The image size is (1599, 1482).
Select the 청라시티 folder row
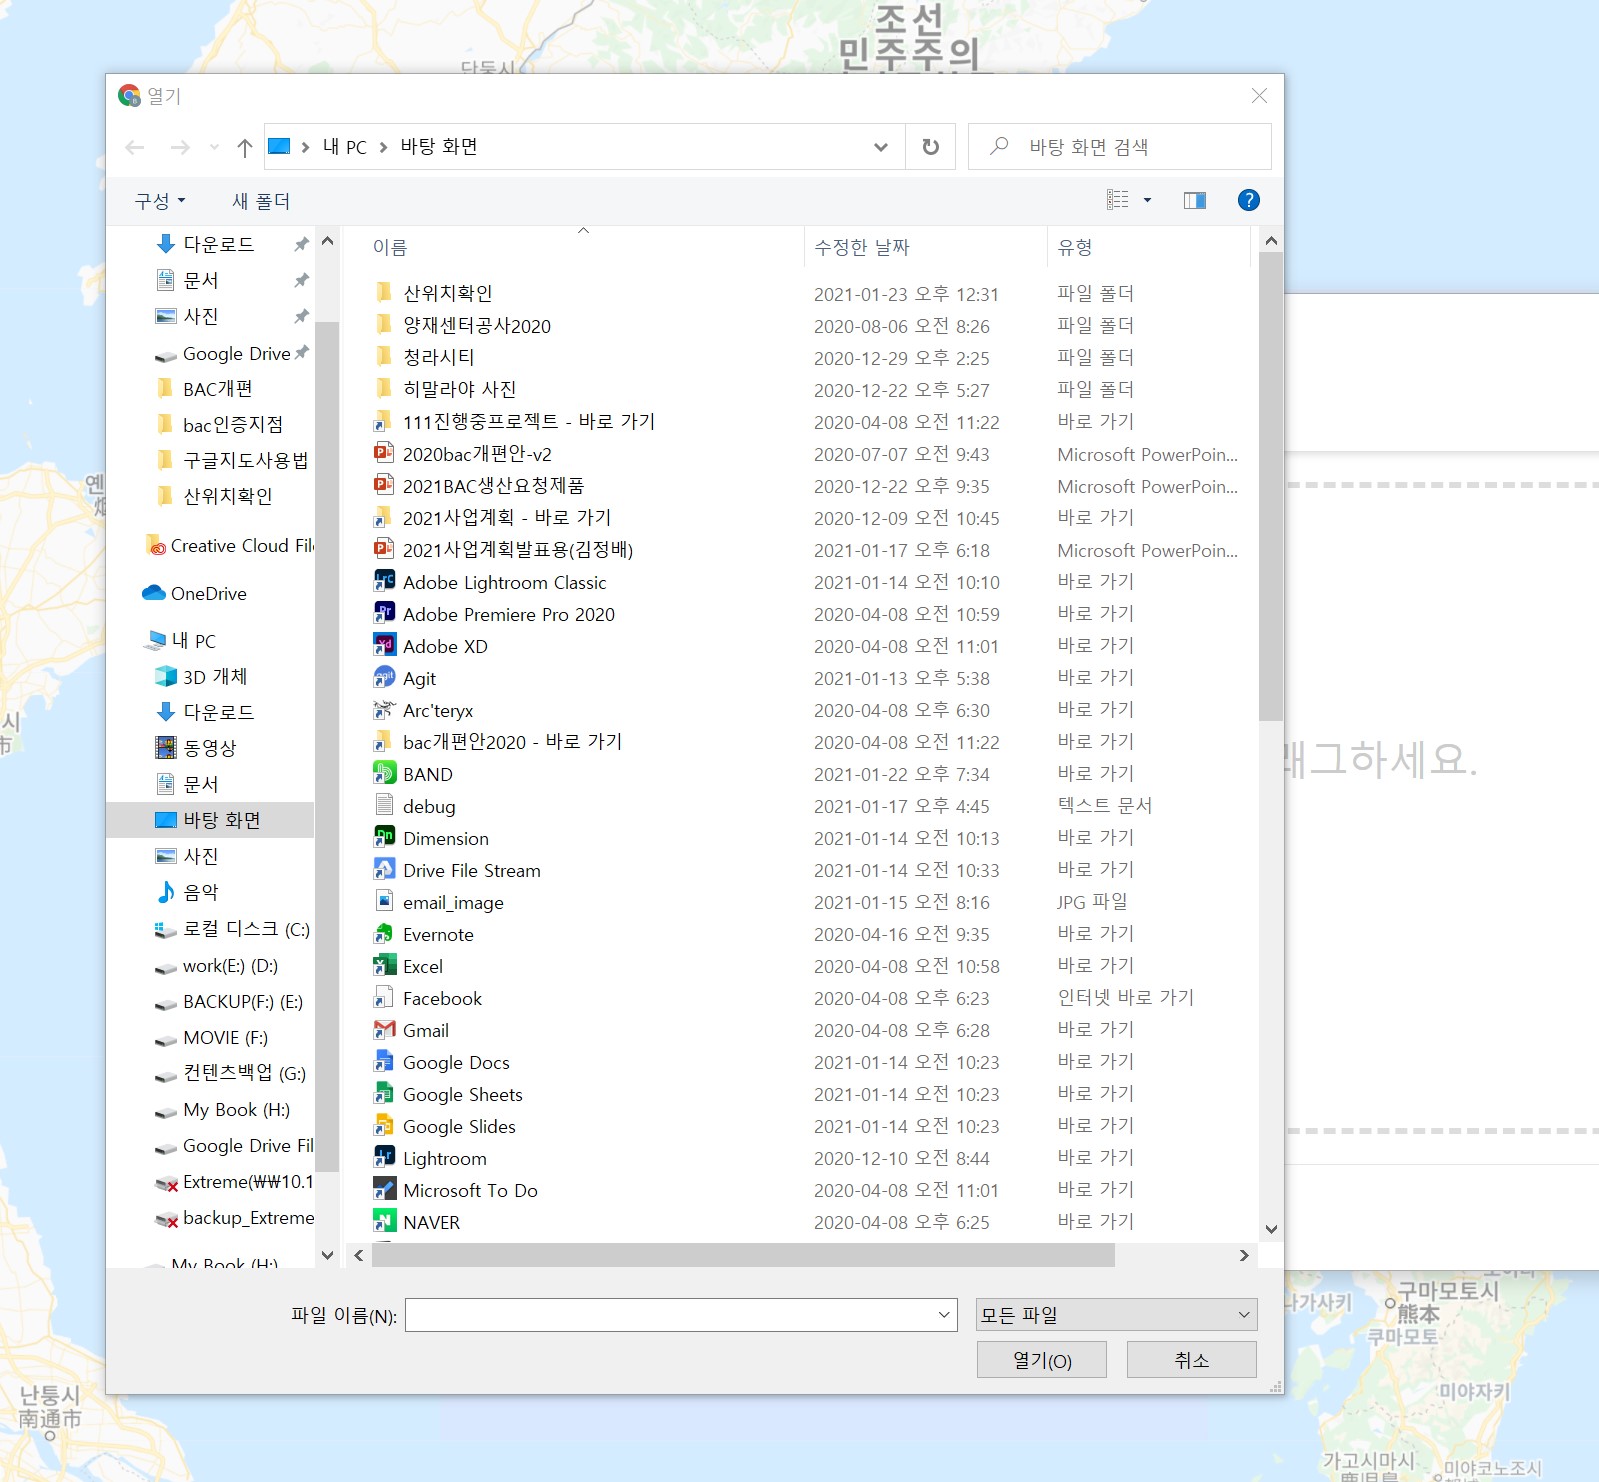[x=438, y=357]
